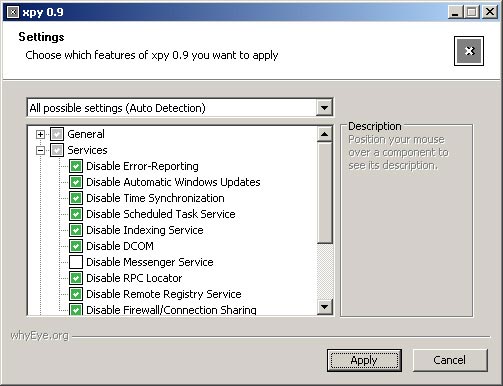The height and width of the screenshot is (386, 503).
Task: Toggle the General group checkbox
Action: 57,134
